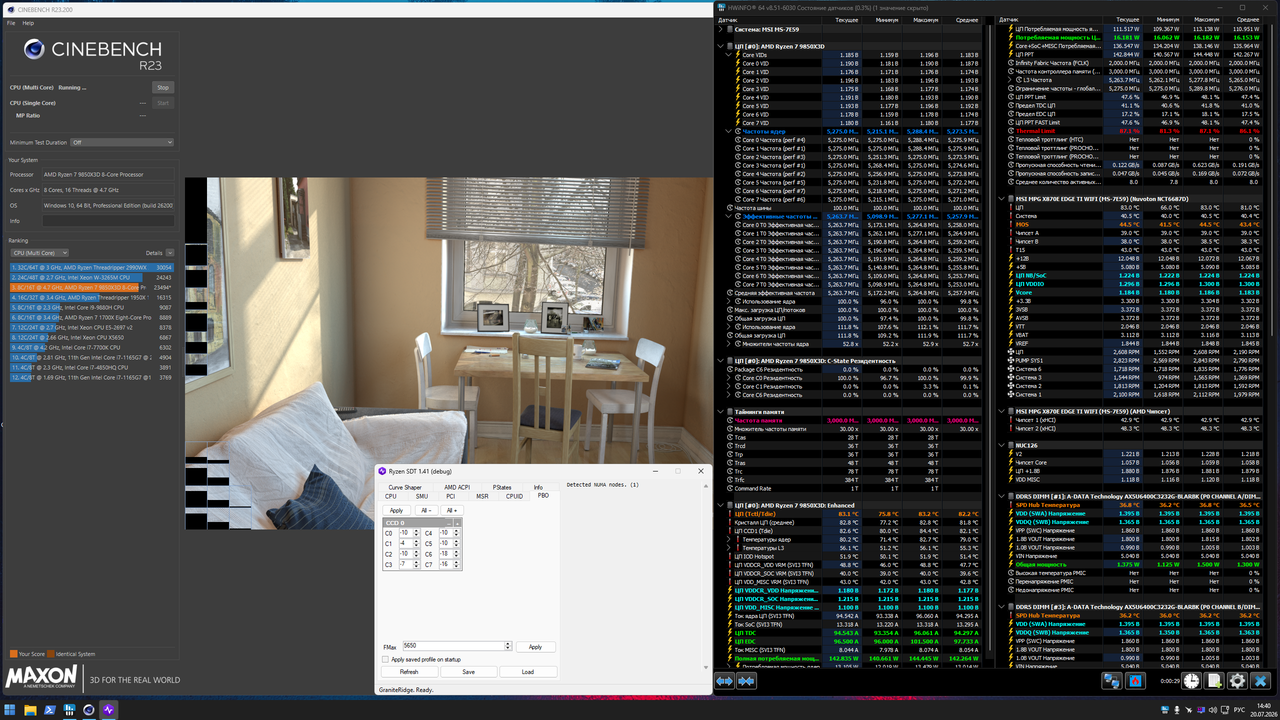
Task: Open the CPU (Multi Core) ranking dropdown
Action: click(38, 253)
